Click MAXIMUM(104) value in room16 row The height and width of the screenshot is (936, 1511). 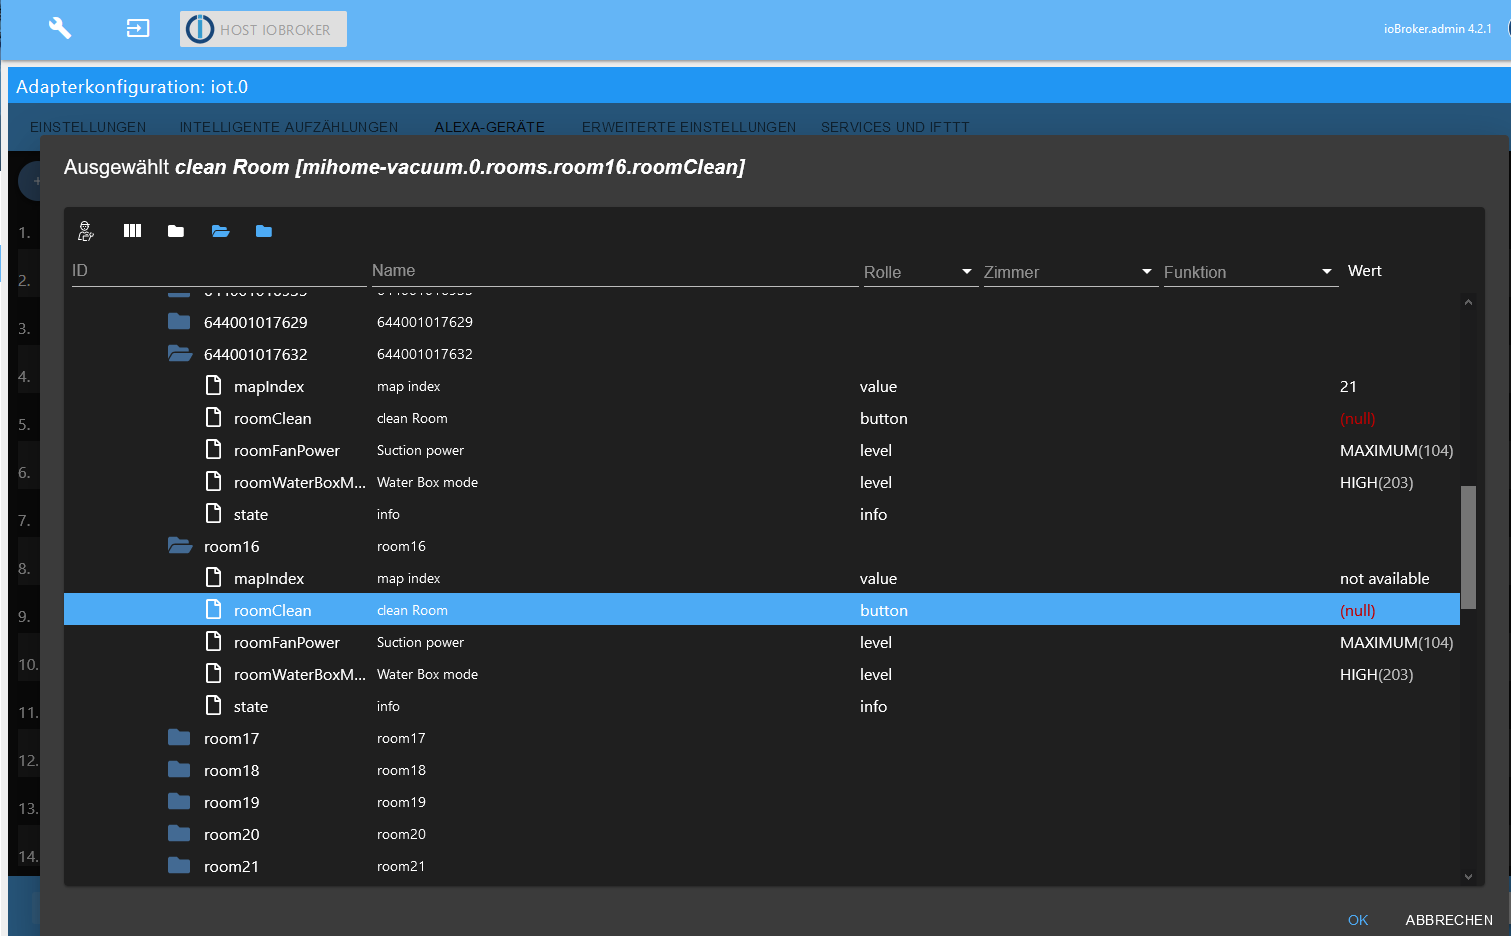tap(1396, 642)
